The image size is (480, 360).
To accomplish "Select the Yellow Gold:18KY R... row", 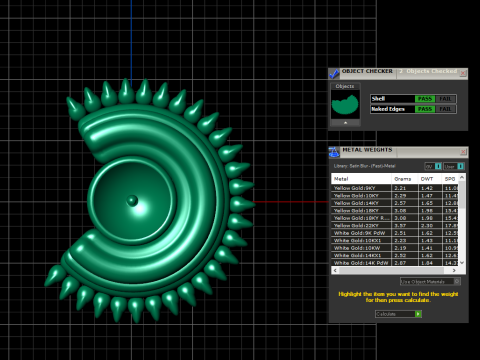I will (x=395, y=218).
